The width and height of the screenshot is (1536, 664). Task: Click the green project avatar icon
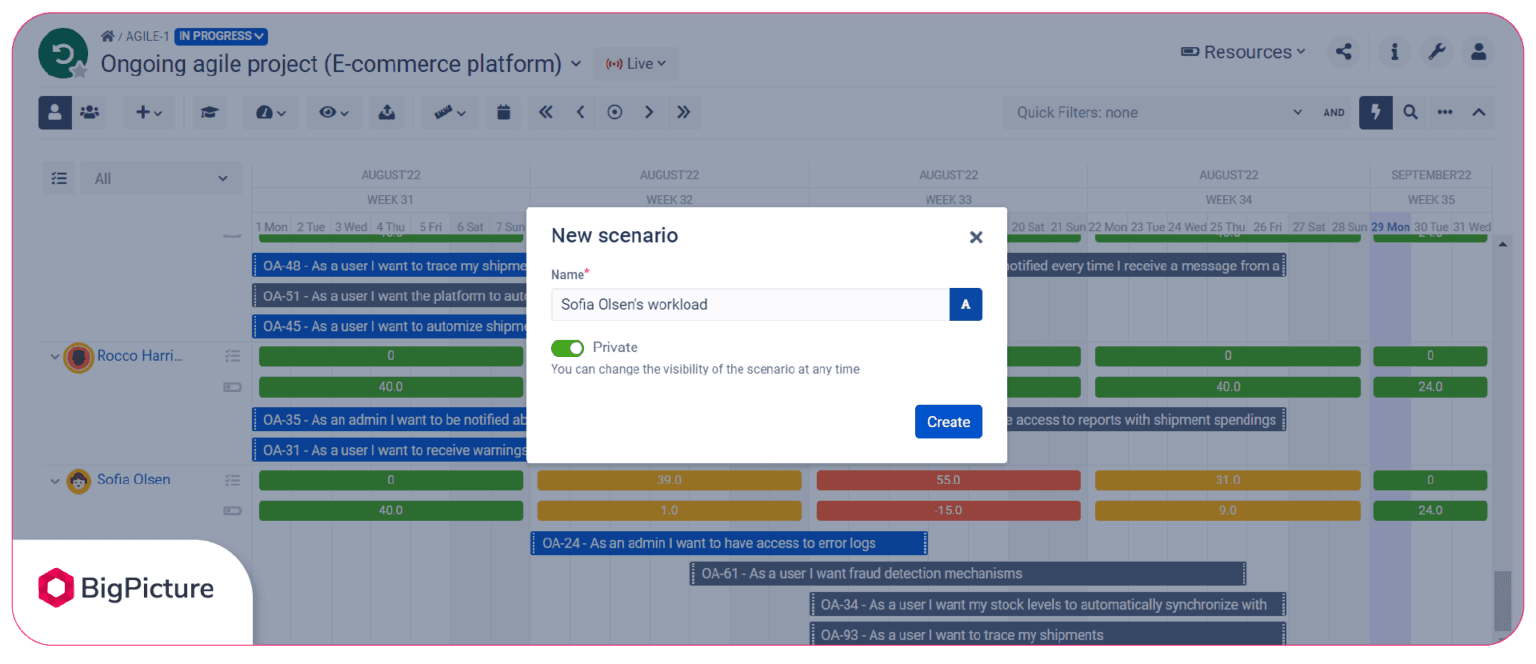[x=63, y=54]
